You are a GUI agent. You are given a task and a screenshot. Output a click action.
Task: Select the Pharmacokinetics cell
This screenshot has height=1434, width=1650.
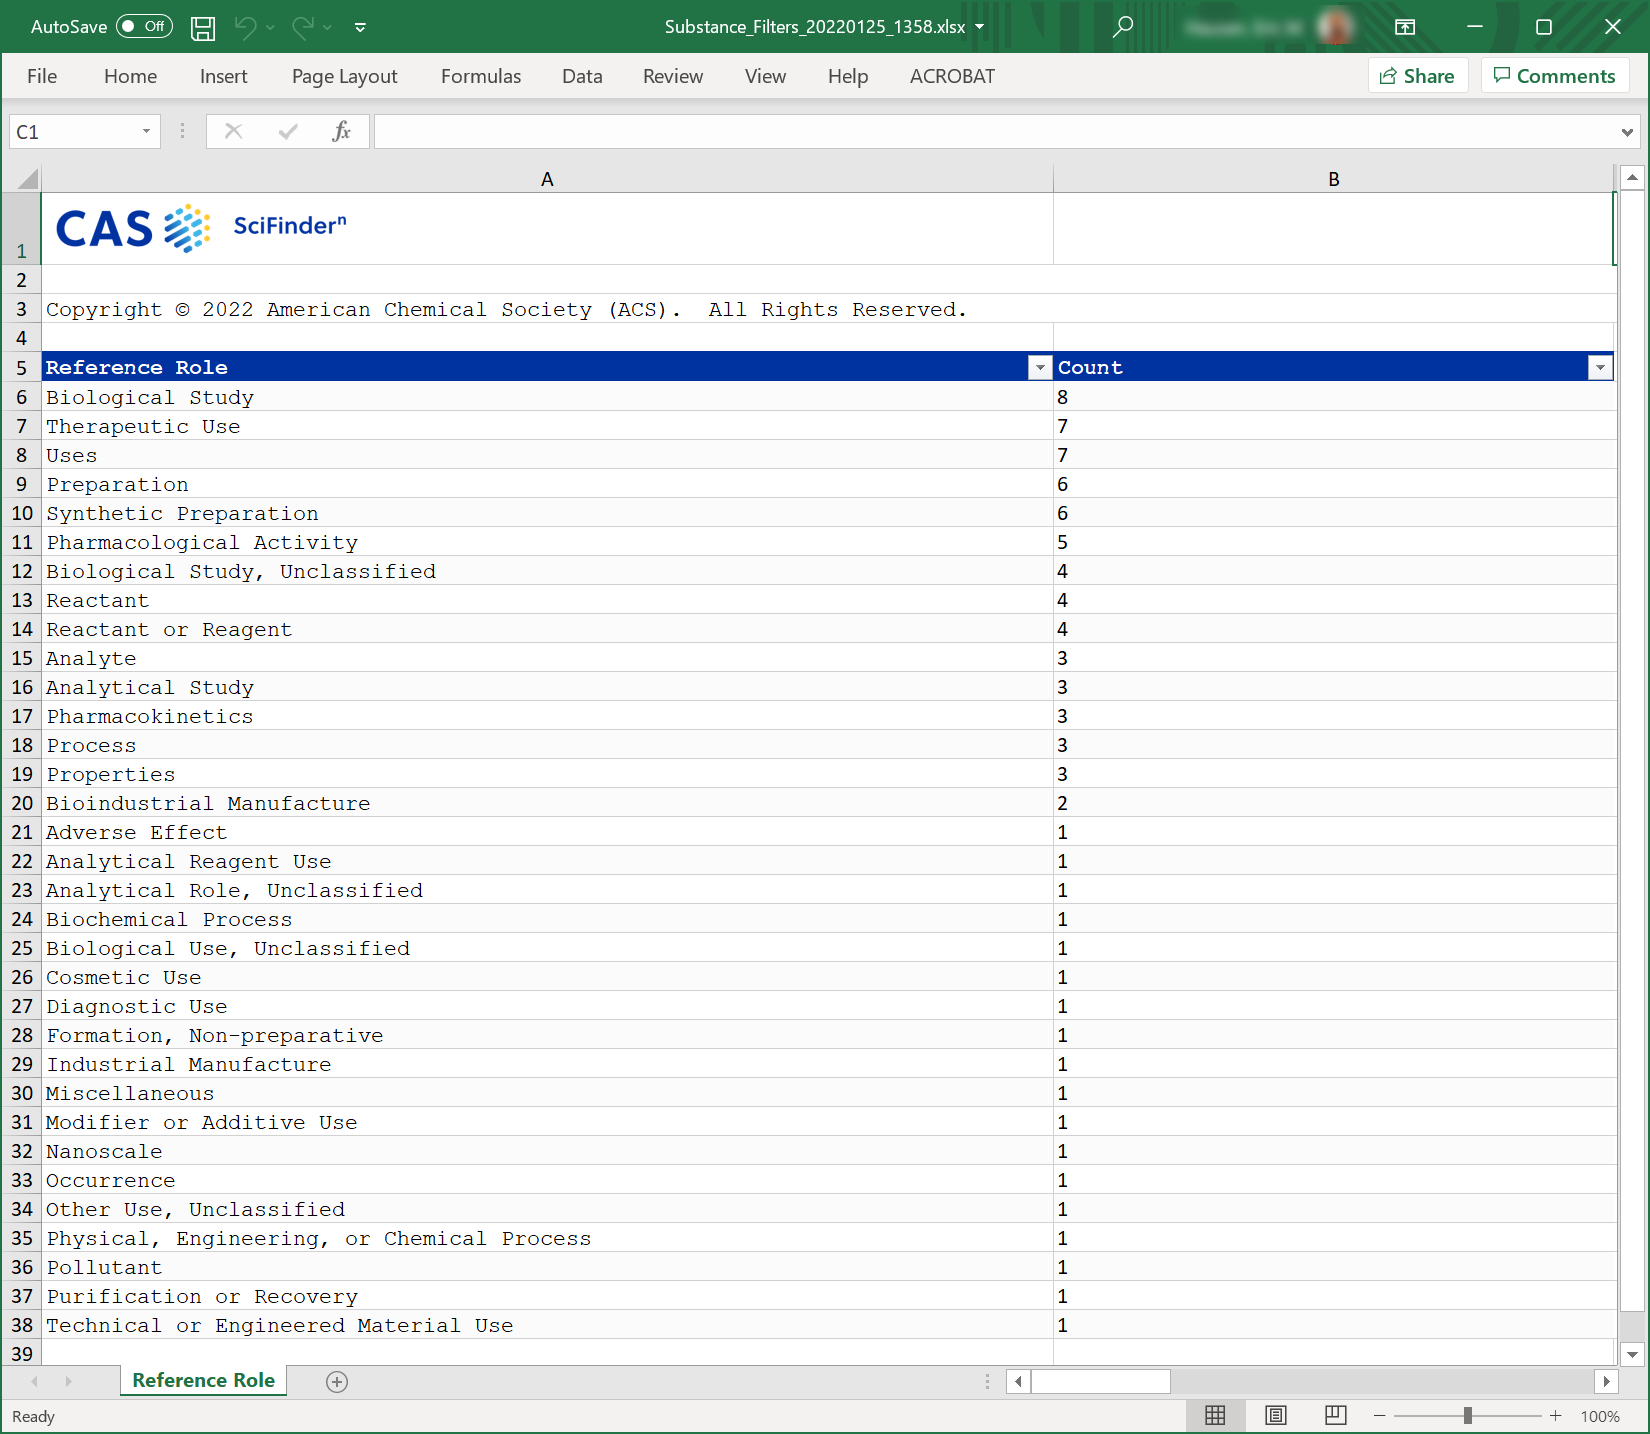547,716
